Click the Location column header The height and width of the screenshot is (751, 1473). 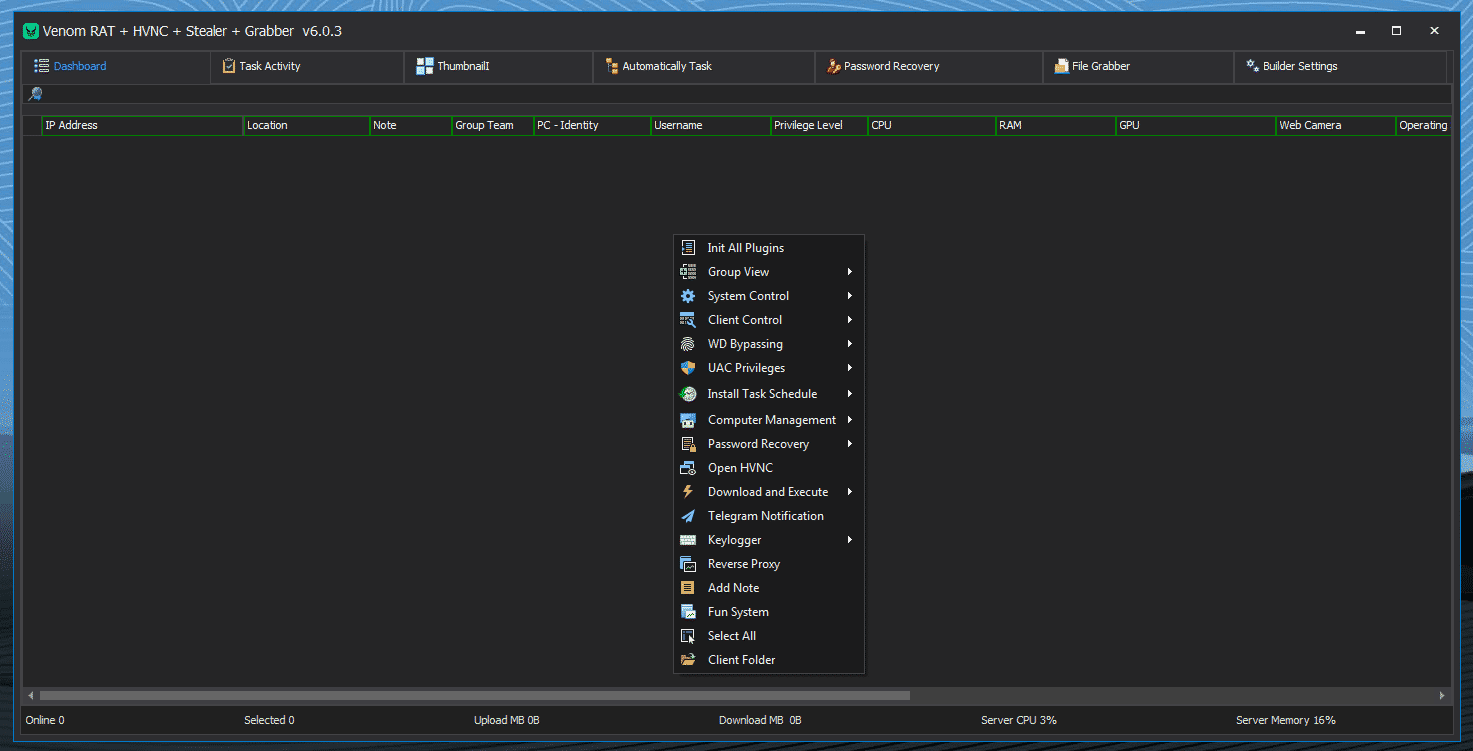[307, 126]
